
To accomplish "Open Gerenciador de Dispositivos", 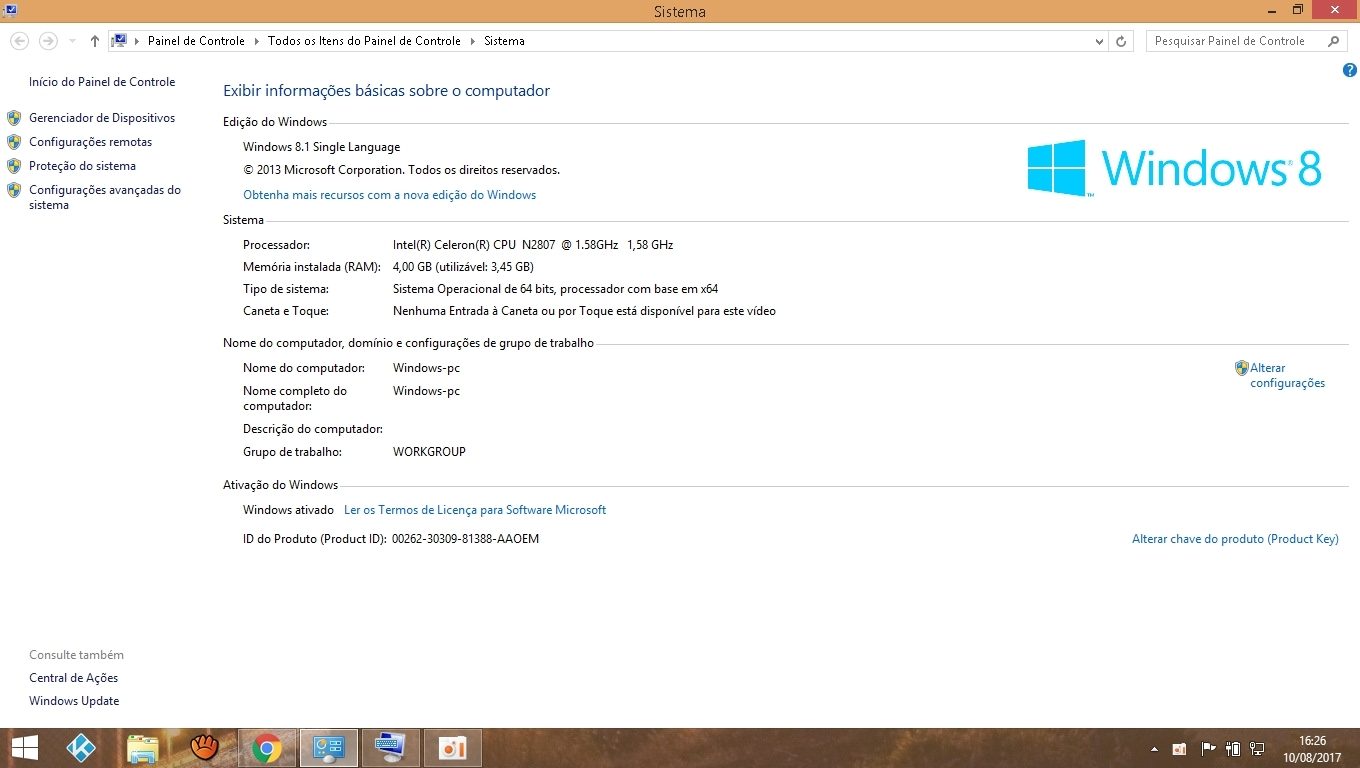I will tap(102, 118).
